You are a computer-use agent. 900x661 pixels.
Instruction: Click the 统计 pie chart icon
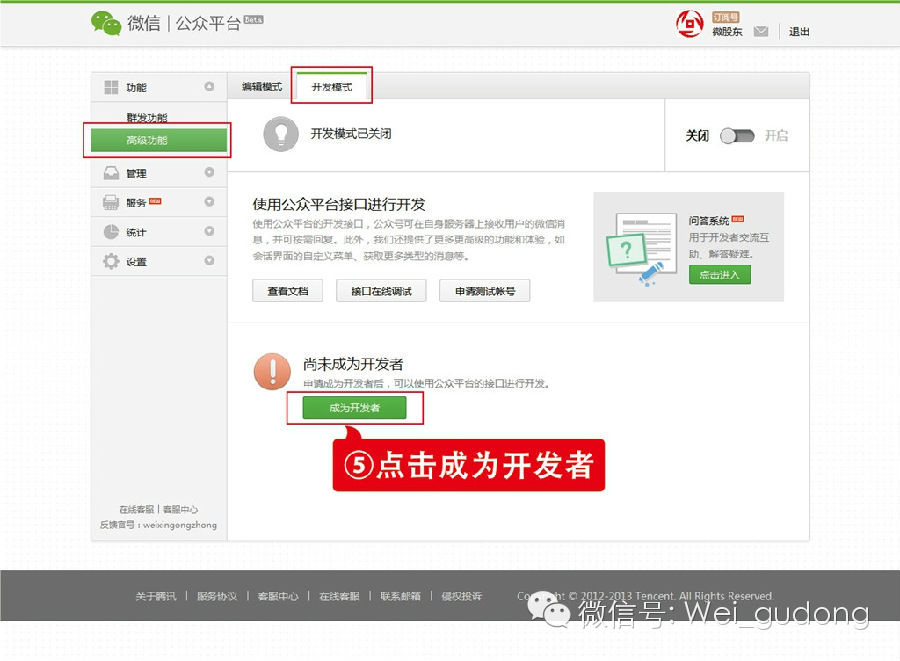coord(111,232)
